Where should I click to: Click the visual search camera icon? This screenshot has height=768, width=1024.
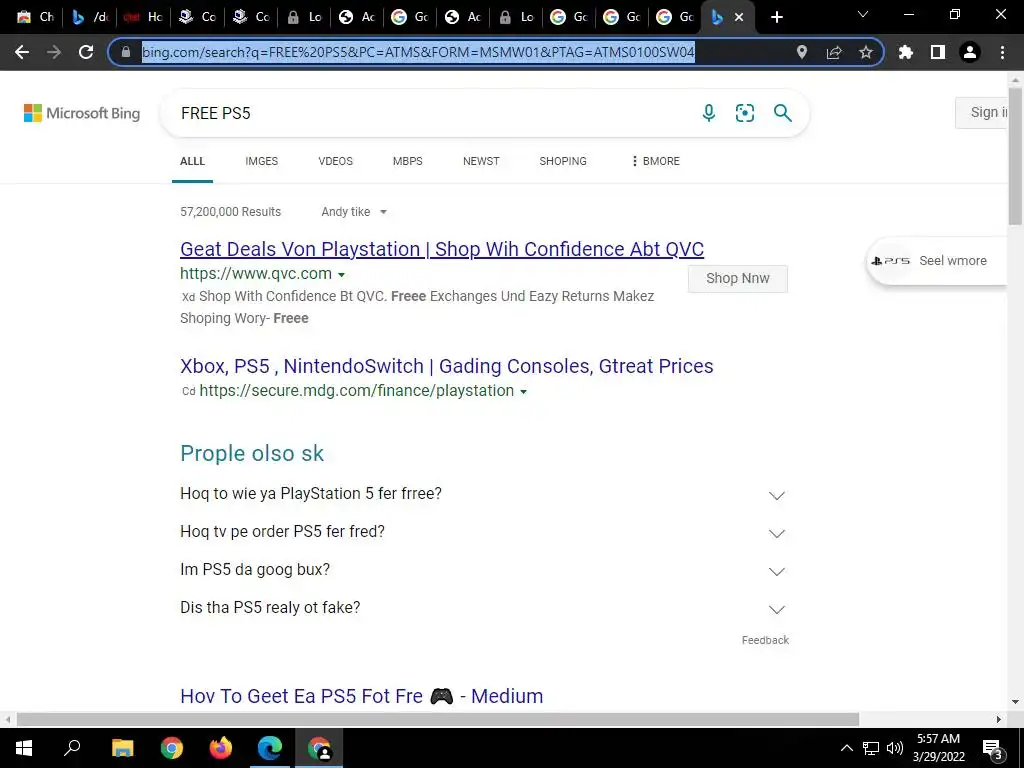[x=744, y=113]
